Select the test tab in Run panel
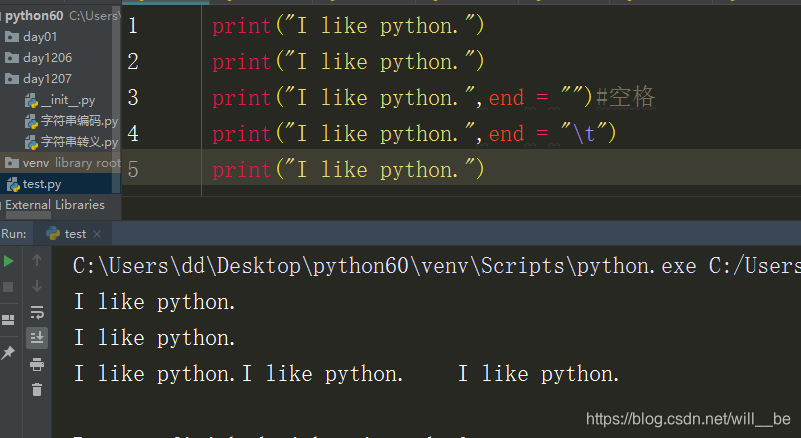Screen dimensions: 801x438 73,234
